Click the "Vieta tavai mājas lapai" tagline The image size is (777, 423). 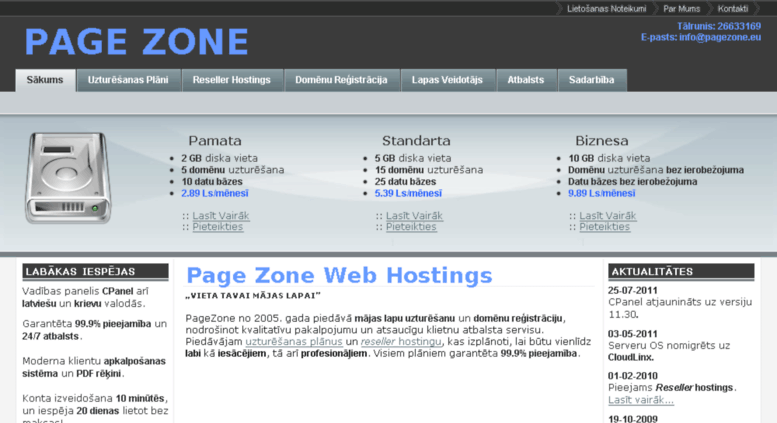(253, 296)
